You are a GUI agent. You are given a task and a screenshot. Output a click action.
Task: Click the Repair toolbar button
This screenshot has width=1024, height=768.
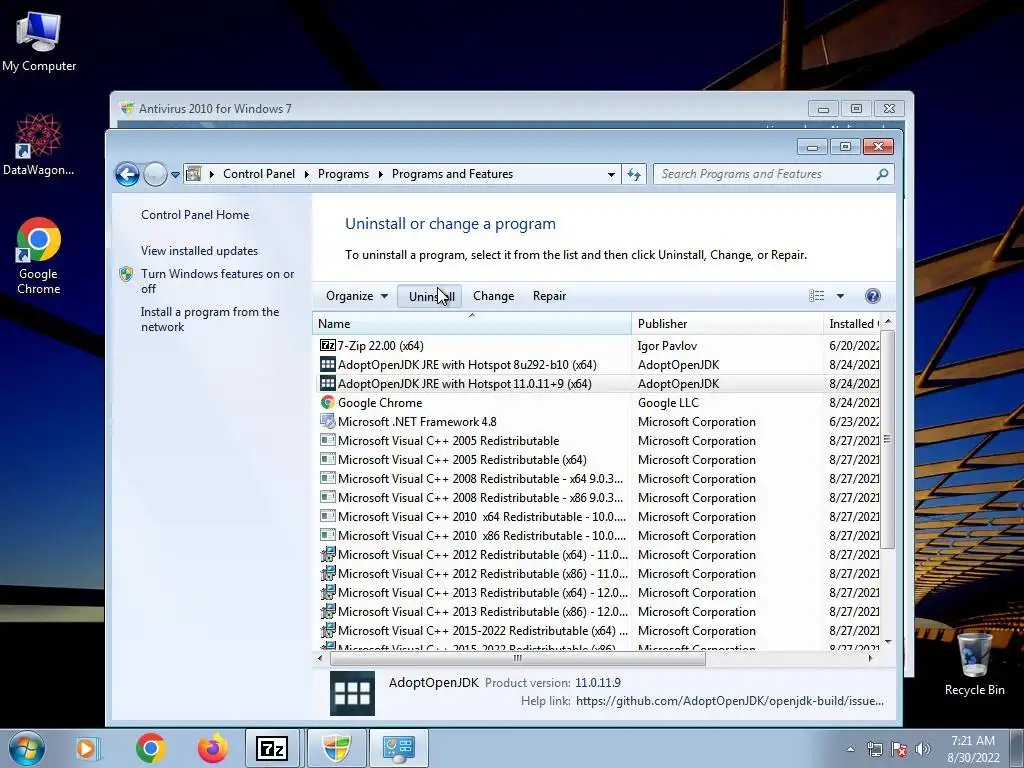[549, 296]
